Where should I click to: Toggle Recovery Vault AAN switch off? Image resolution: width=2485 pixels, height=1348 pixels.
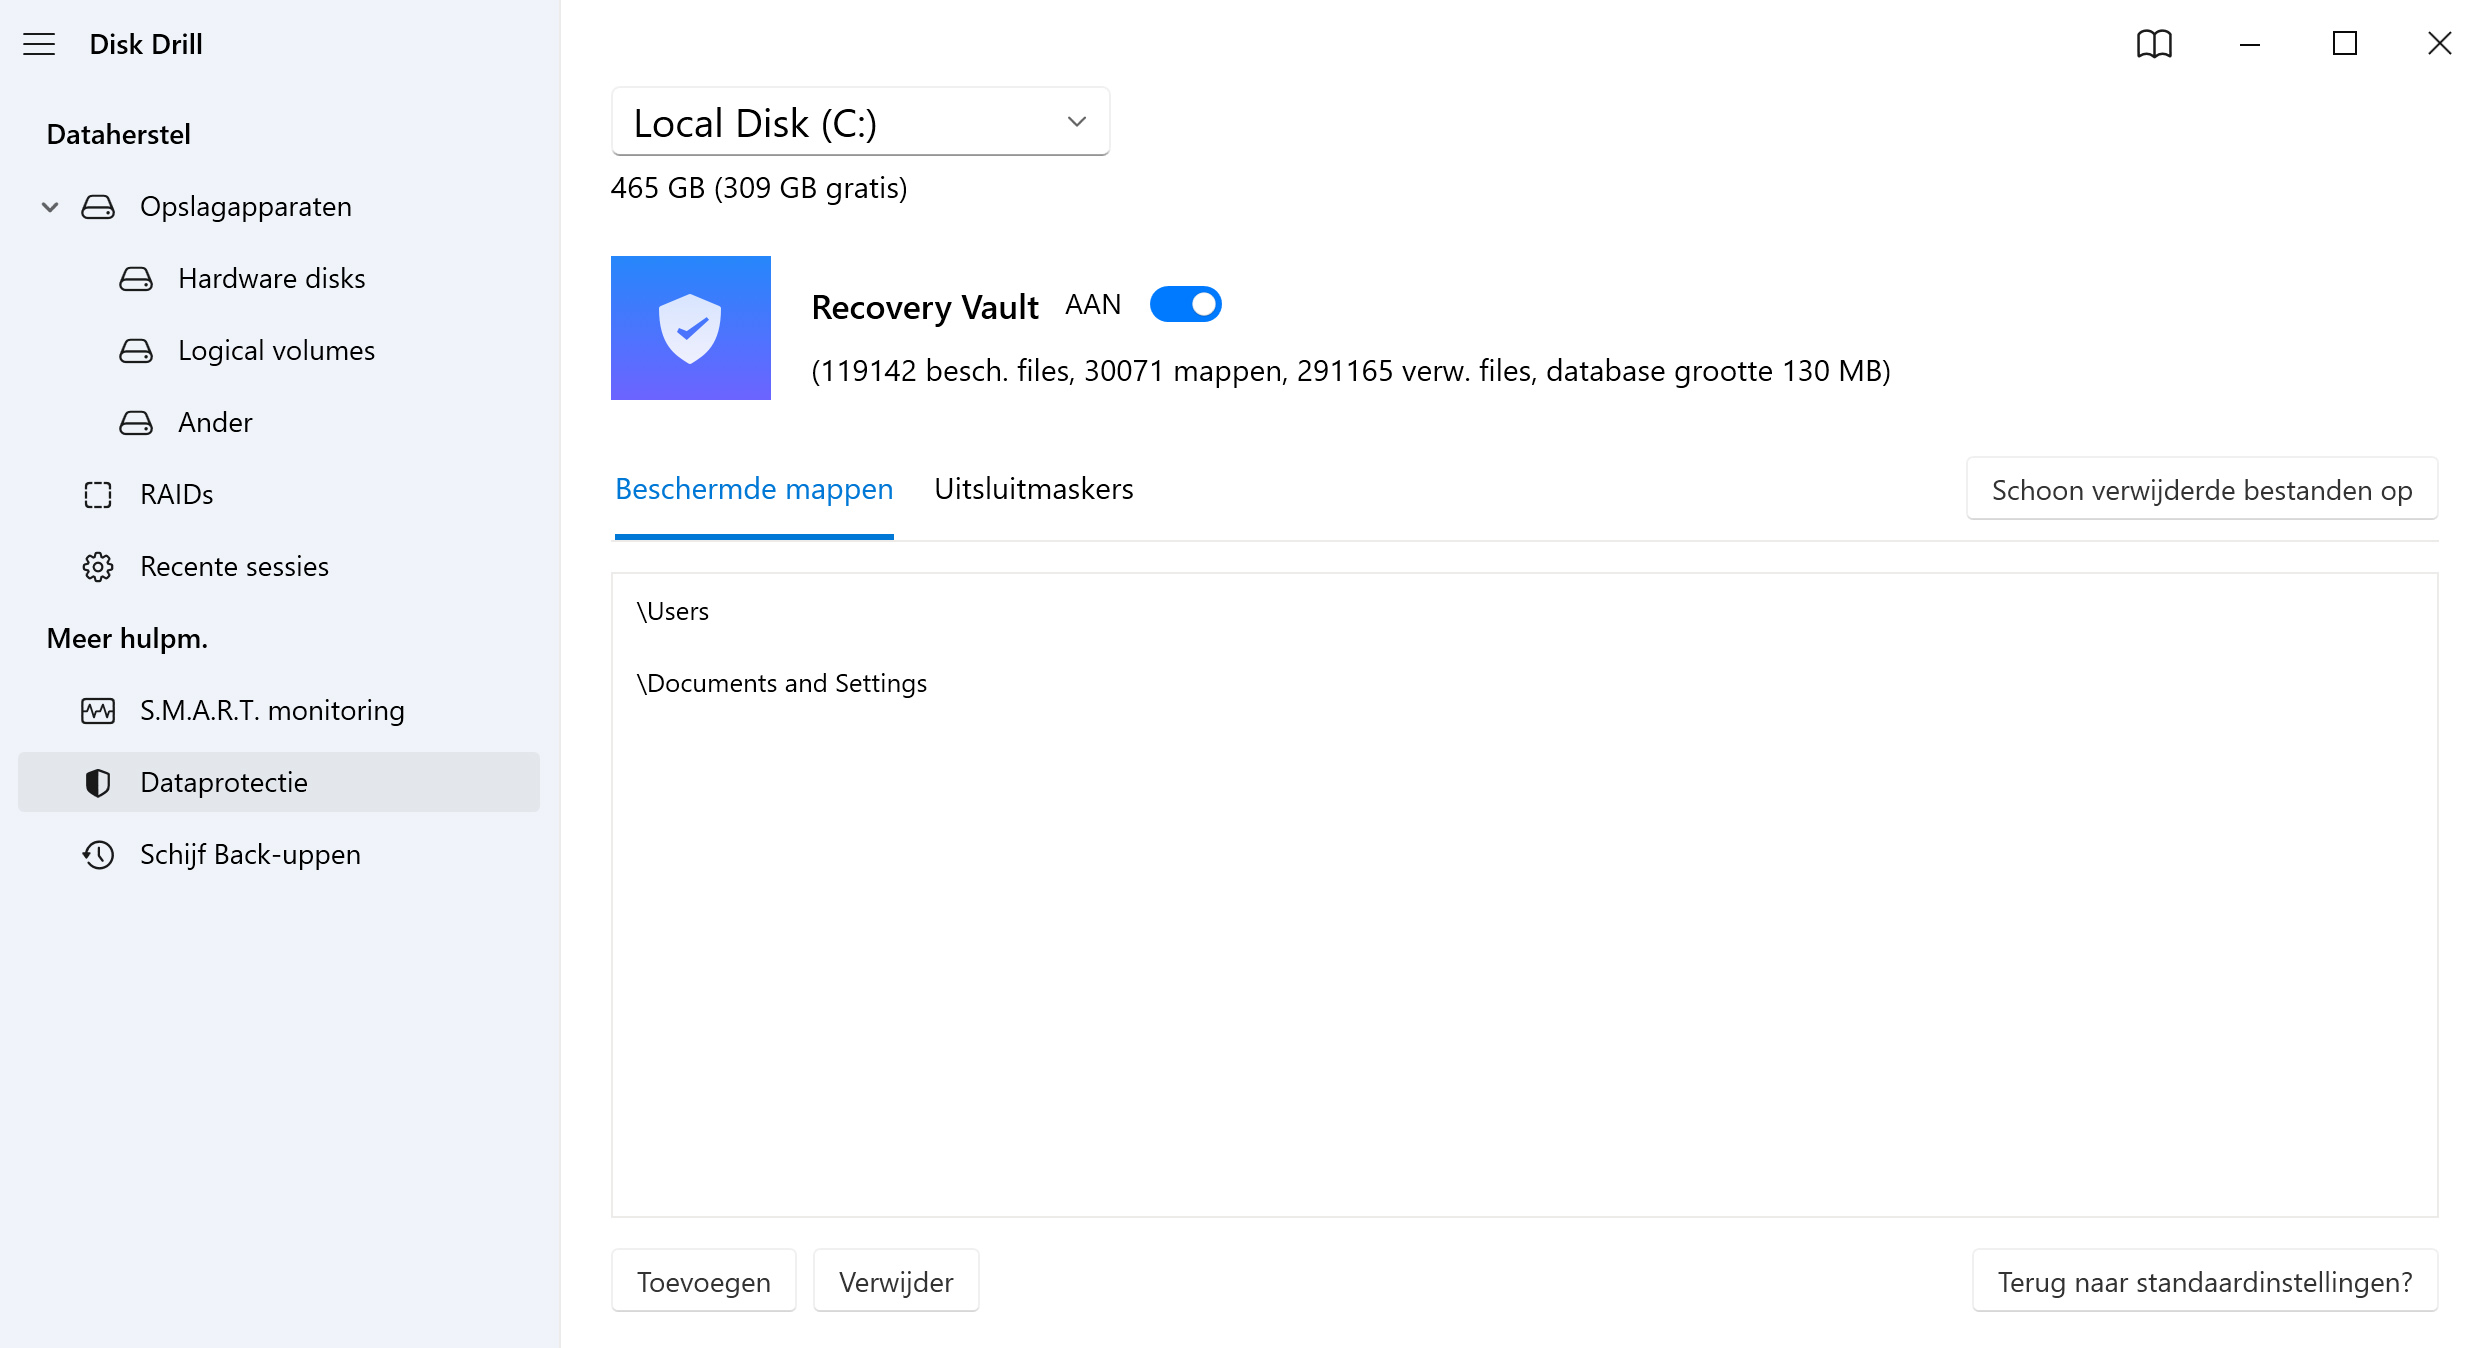coord(1187,304)
